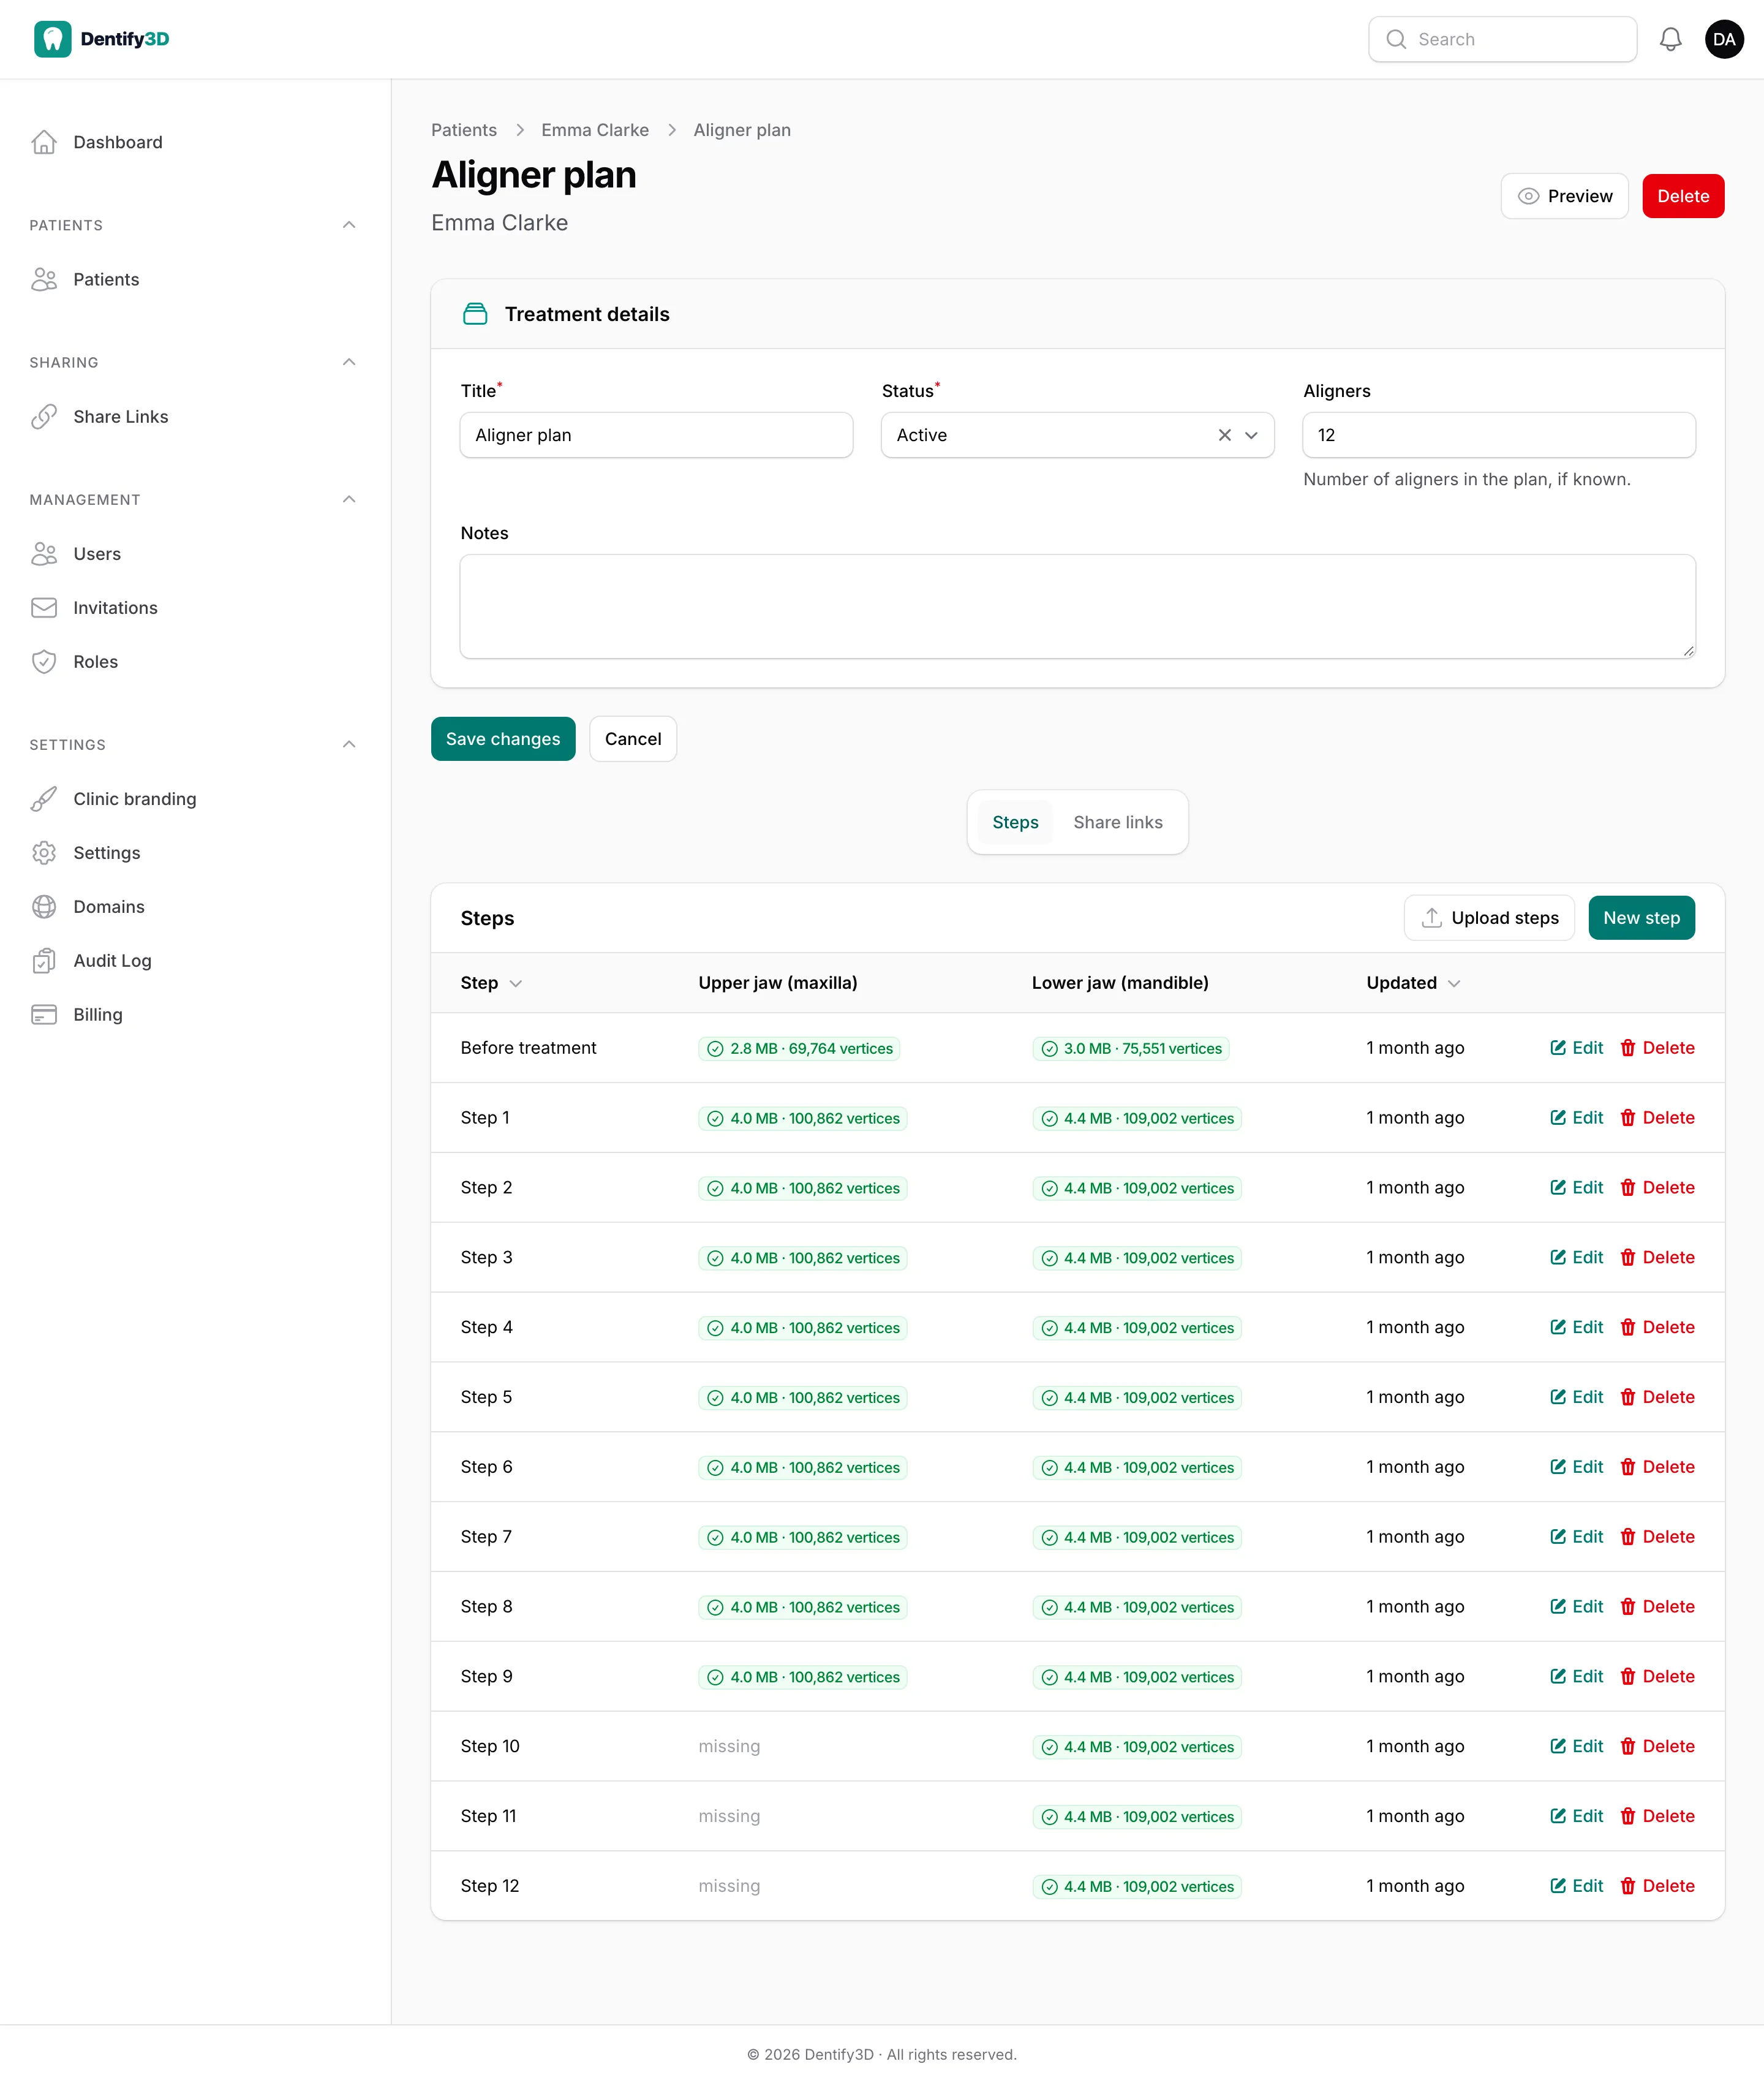Click the Edit icon for Before treatment

tap(1558, 1047)
